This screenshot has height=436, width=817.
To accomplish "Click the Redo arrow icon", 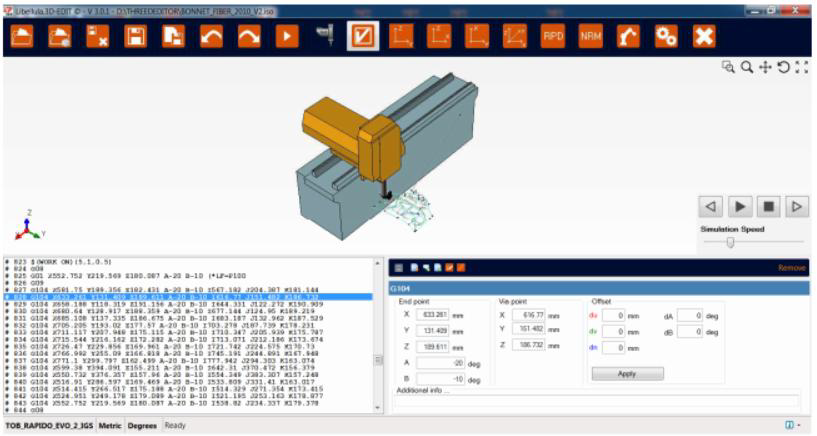I will pyautogui.click(x=249, y=36).
